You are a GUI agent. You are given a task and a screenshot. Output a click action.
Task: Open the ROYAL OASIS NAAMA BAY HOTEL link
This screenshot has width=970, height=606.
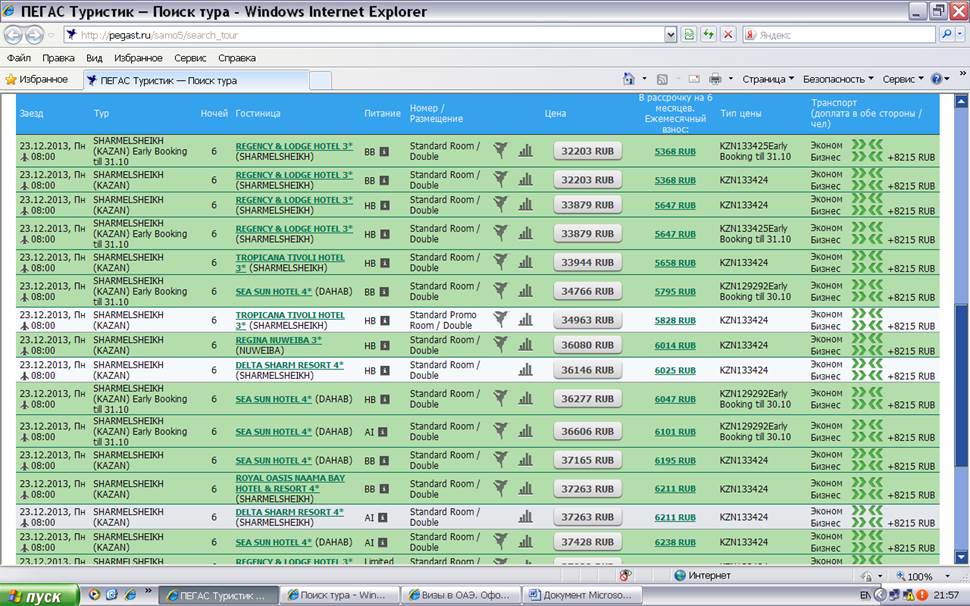tap(290, 483)
